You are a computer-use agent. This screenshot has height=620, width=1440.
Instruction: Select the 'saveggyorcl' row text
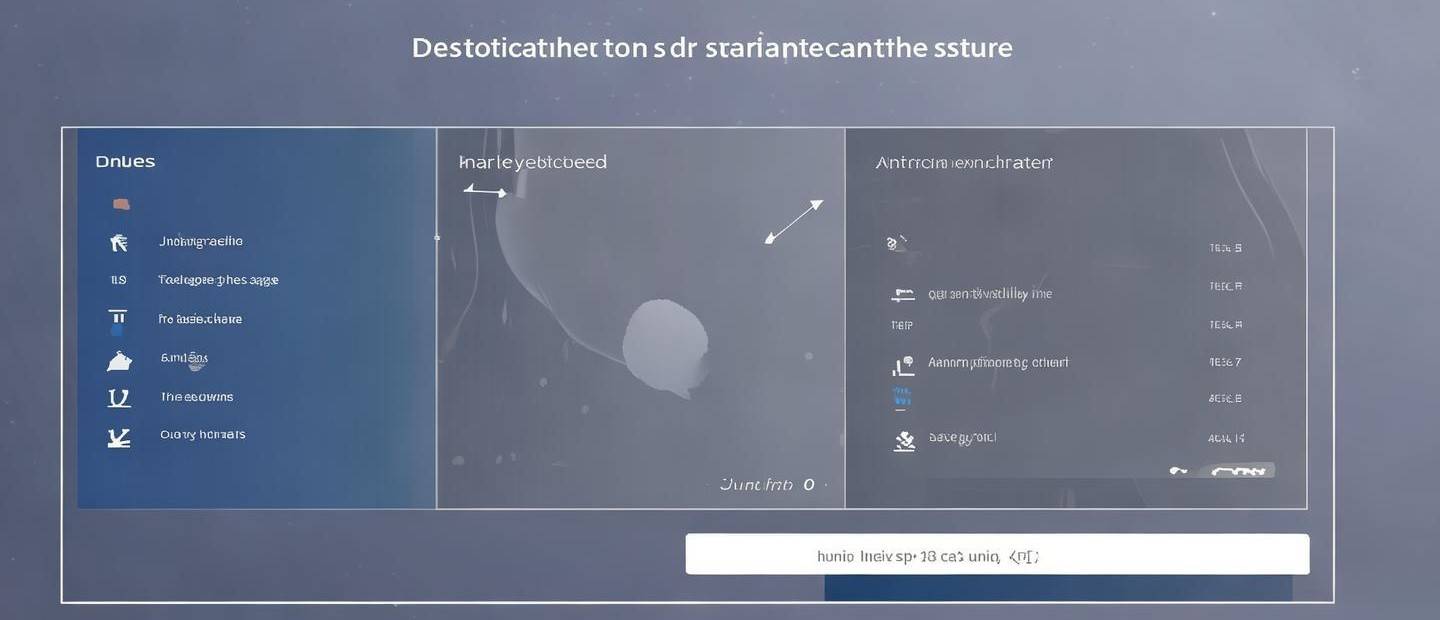tap(962, 438)
